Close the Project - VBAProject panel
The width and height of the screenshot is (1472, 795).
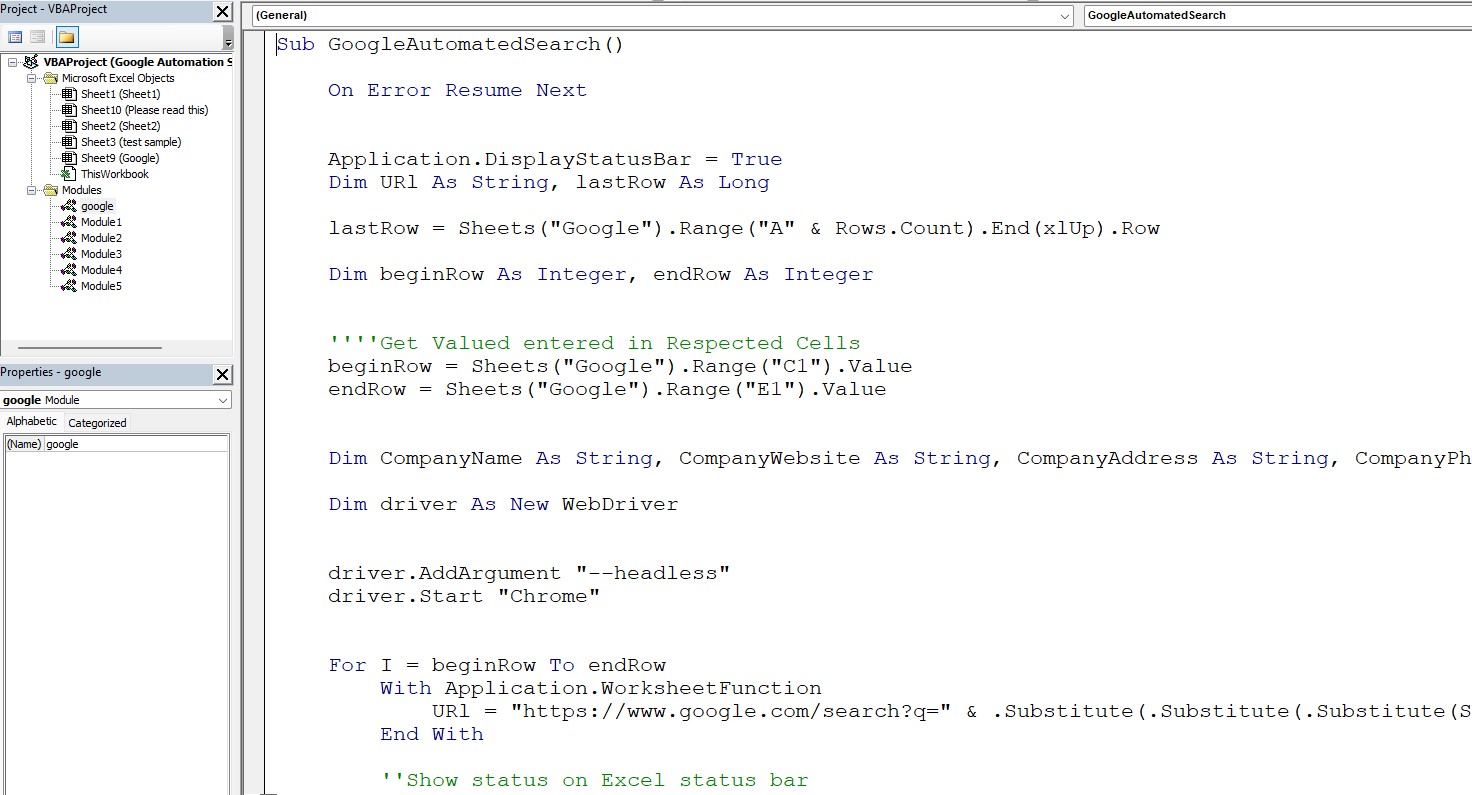(223, 12)
